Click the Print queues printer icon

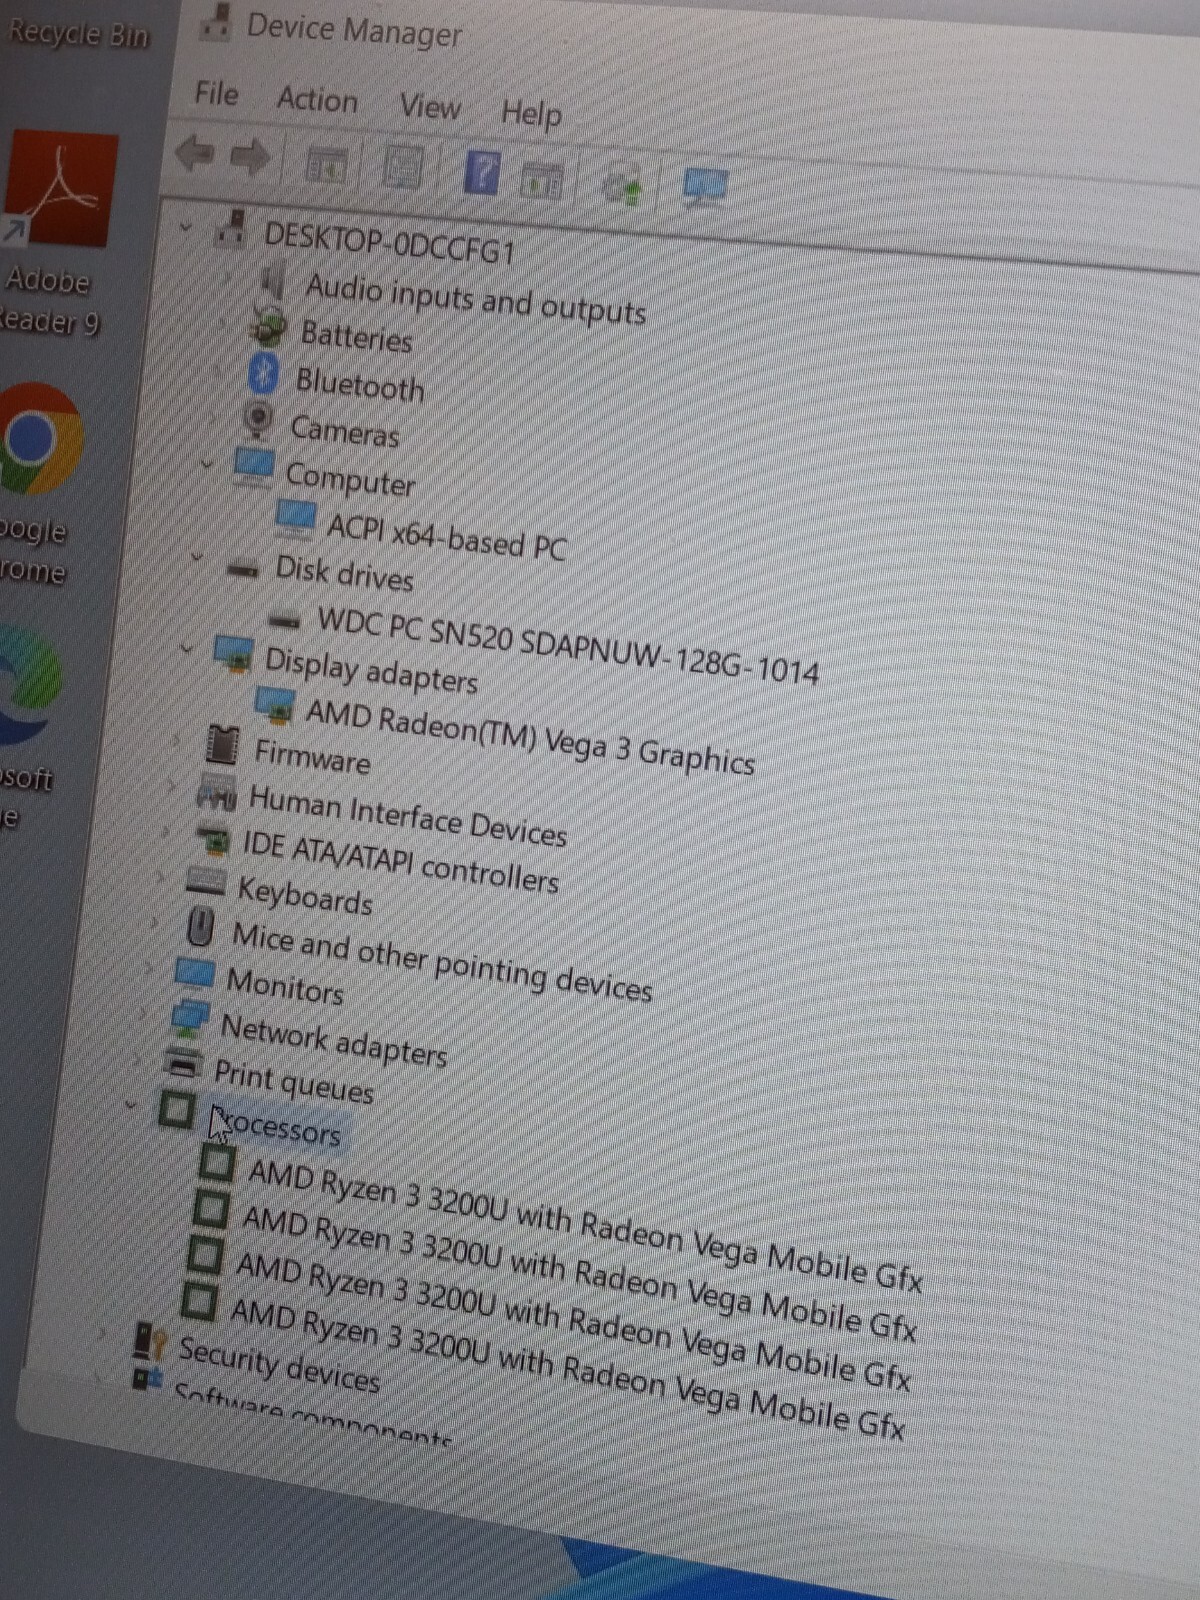coord(183,1063)
